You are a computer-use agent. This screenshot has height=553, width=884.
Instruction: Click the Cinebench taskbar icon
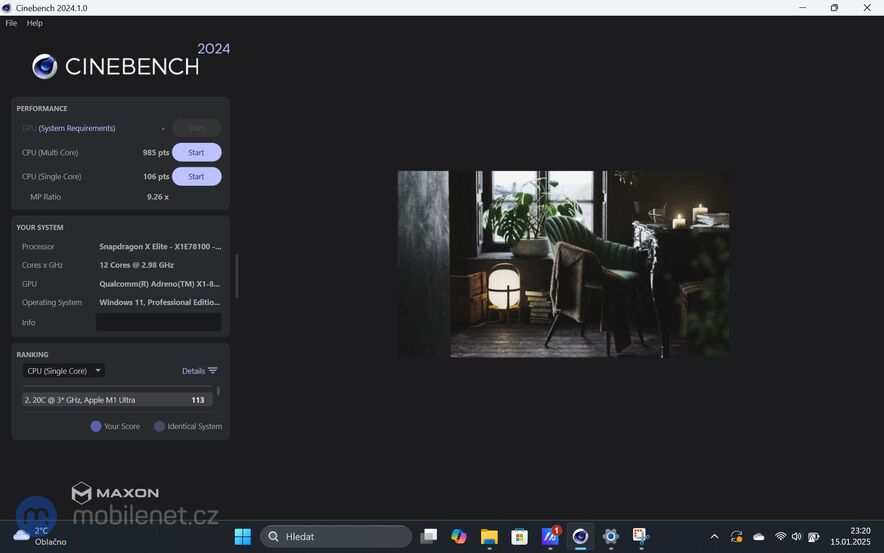pos(580,537)
